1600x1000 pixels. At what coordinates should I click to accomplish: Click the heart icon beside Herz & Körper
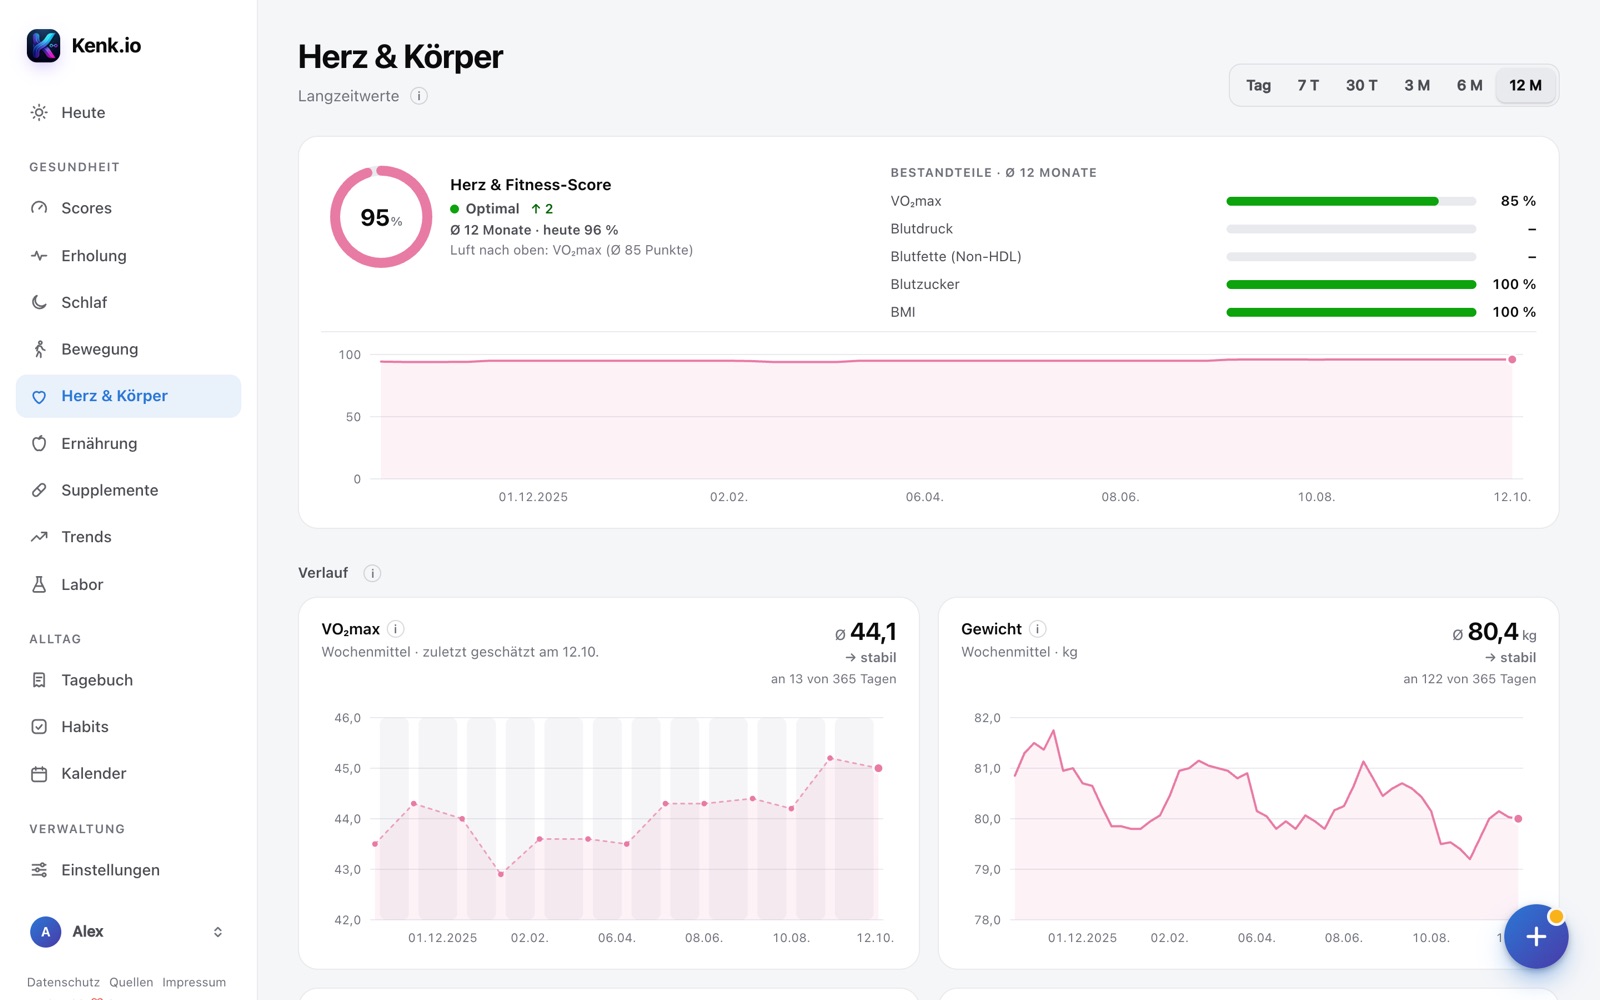39,397
